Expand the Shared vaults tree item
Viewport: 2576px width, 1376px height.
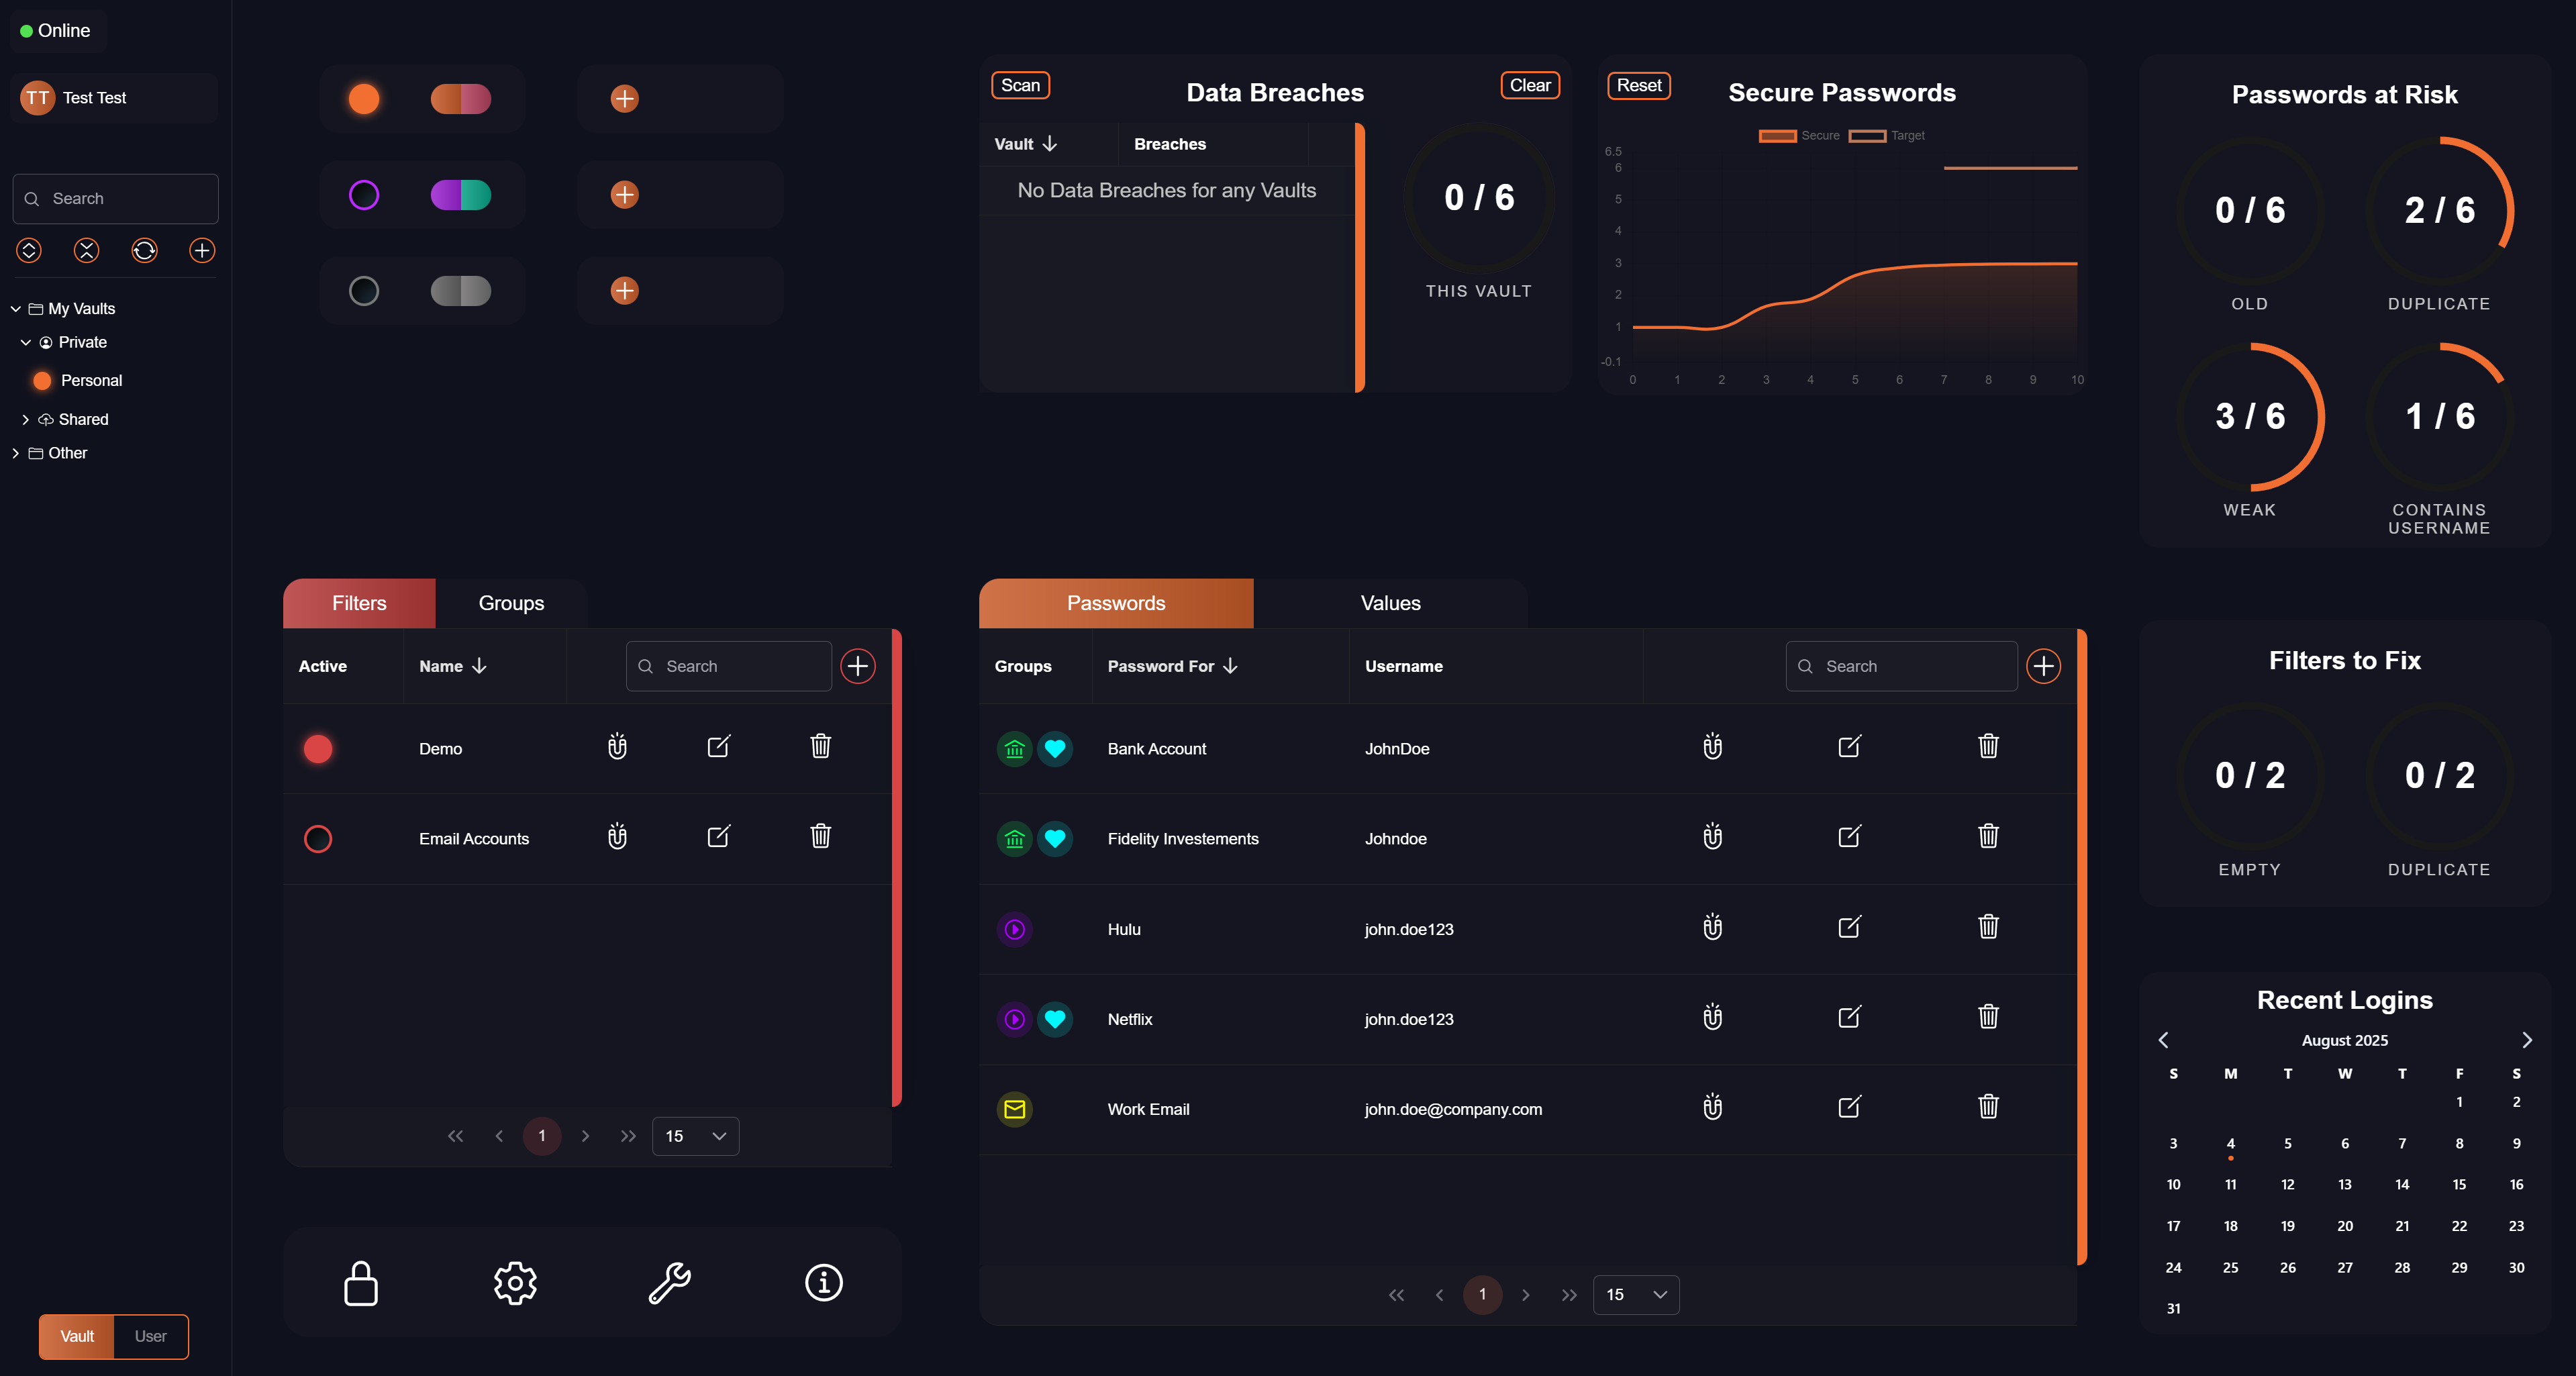(x=26, y=418)
